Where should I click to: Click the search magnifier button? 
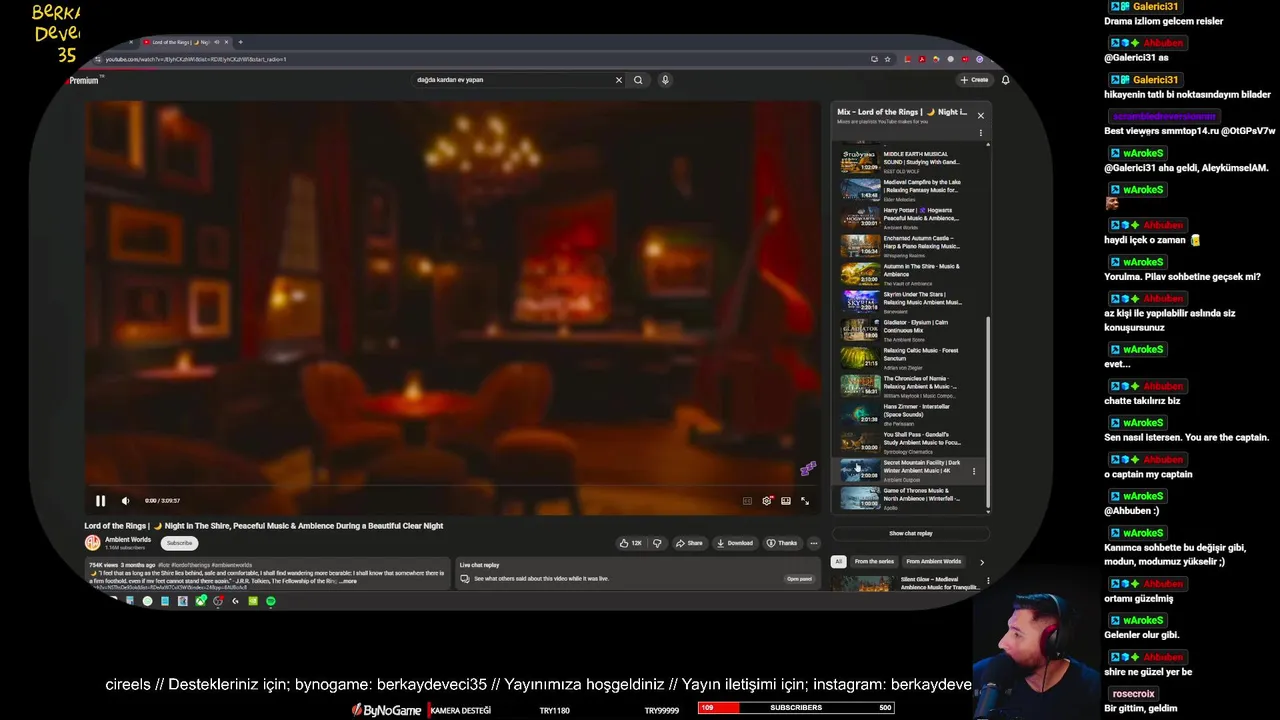[638, 80]
